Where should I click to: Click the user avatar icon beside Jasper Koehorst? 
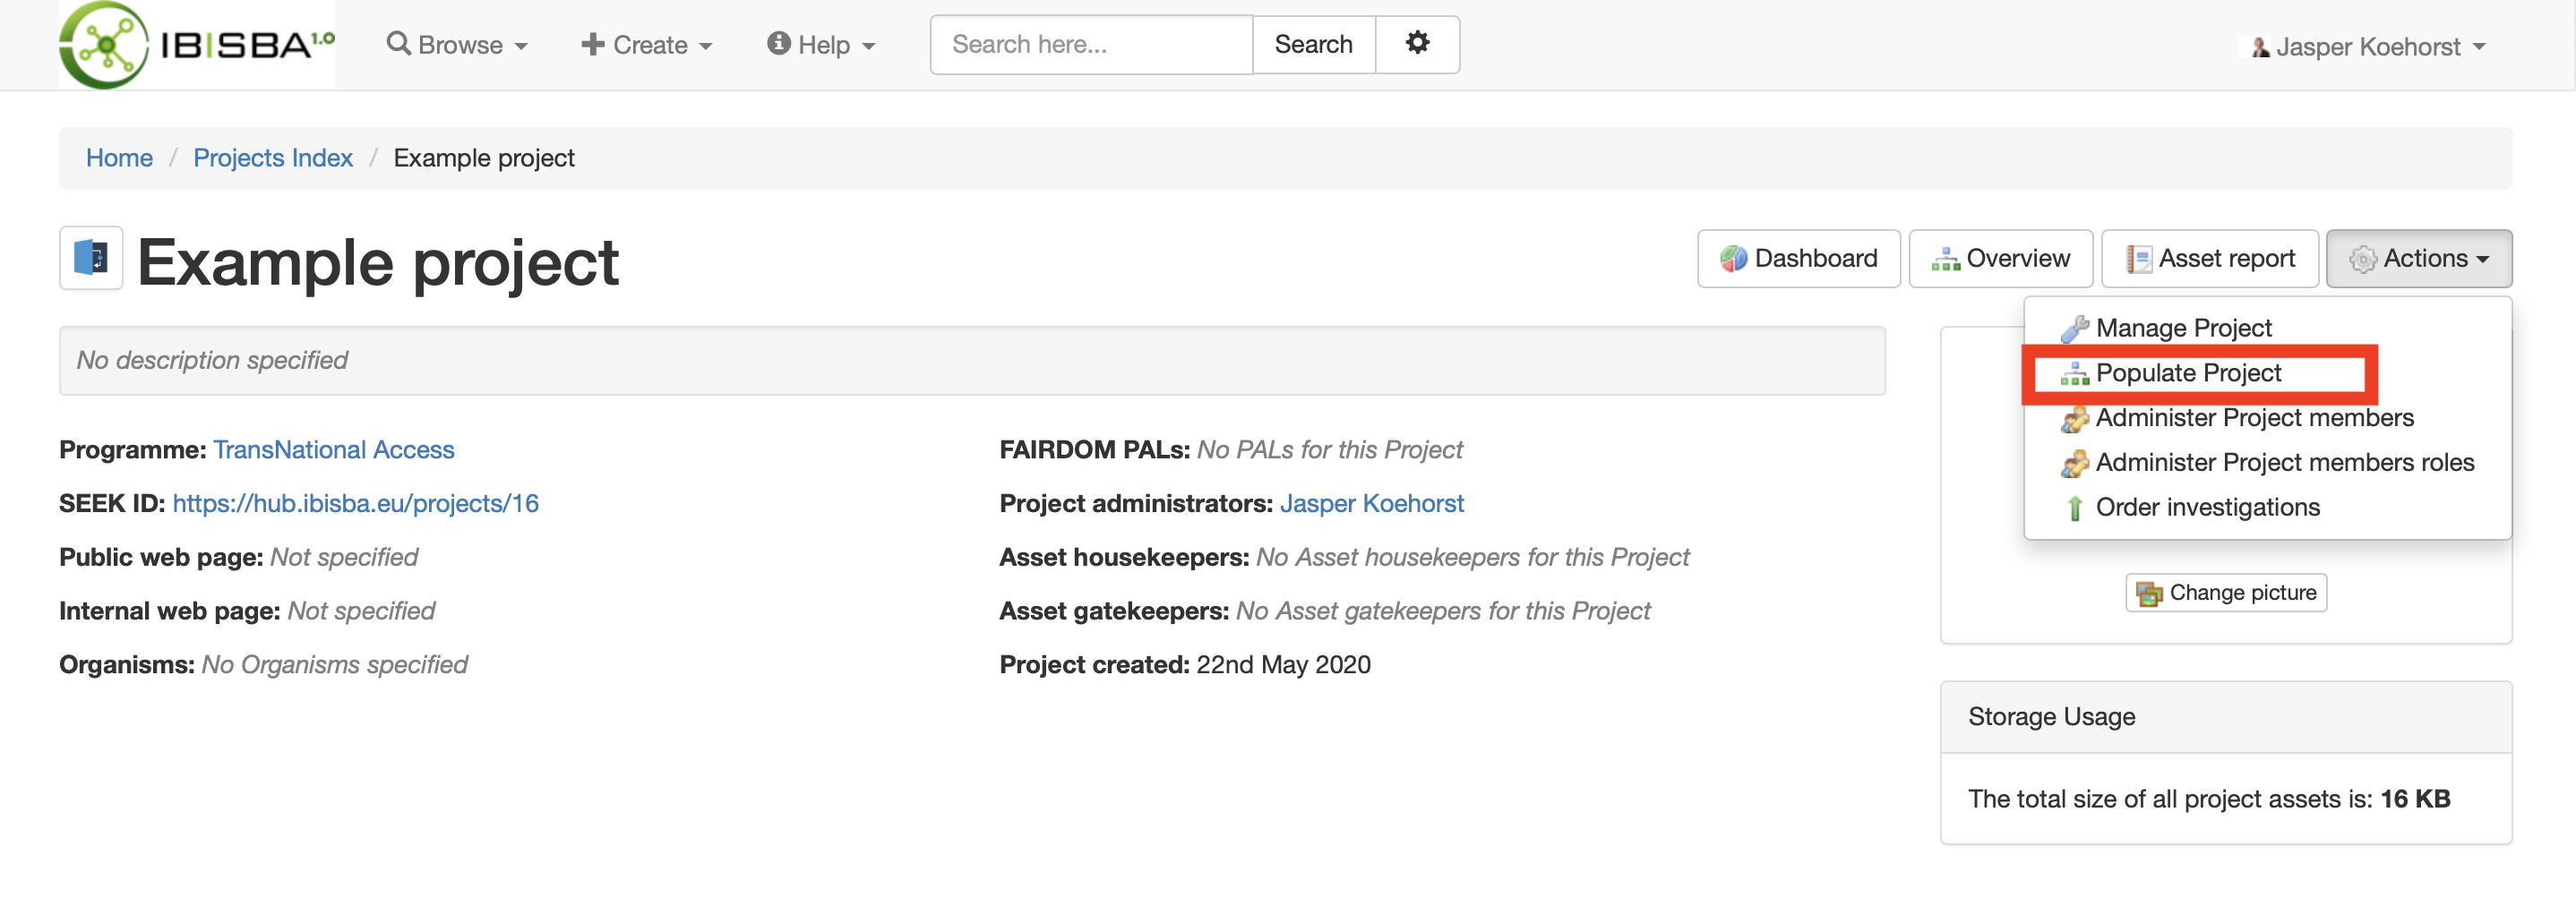[x=2260, y=47]
